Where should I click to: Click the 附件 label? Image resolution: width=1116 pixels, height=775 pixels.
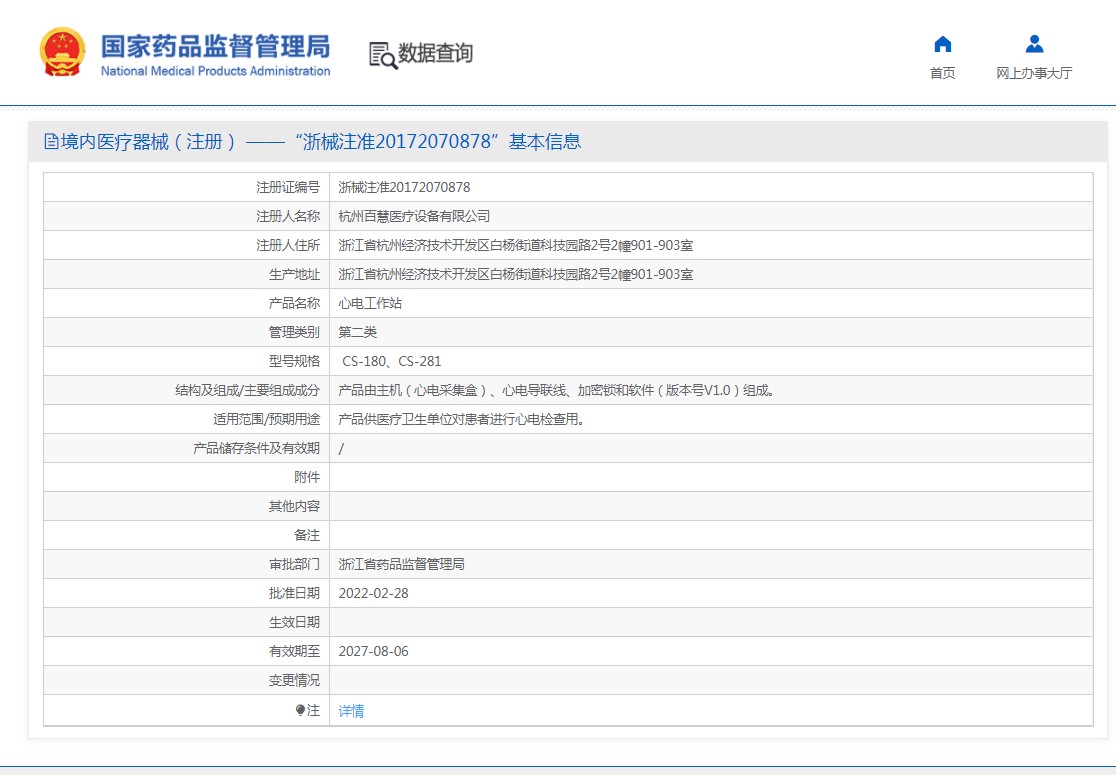pyautogui.click(x=307, y=478)
